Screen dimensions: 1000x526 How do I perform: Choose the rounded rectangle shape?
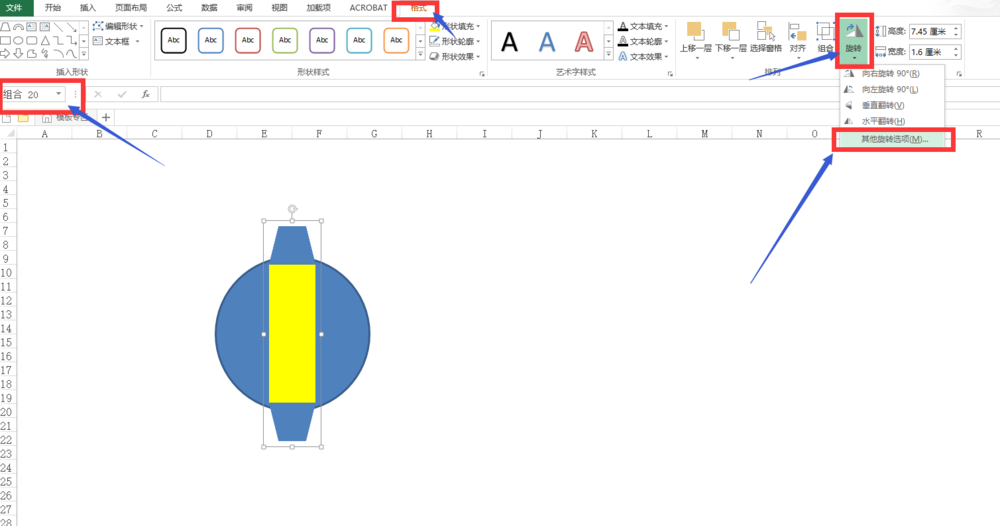coord(31,40)
